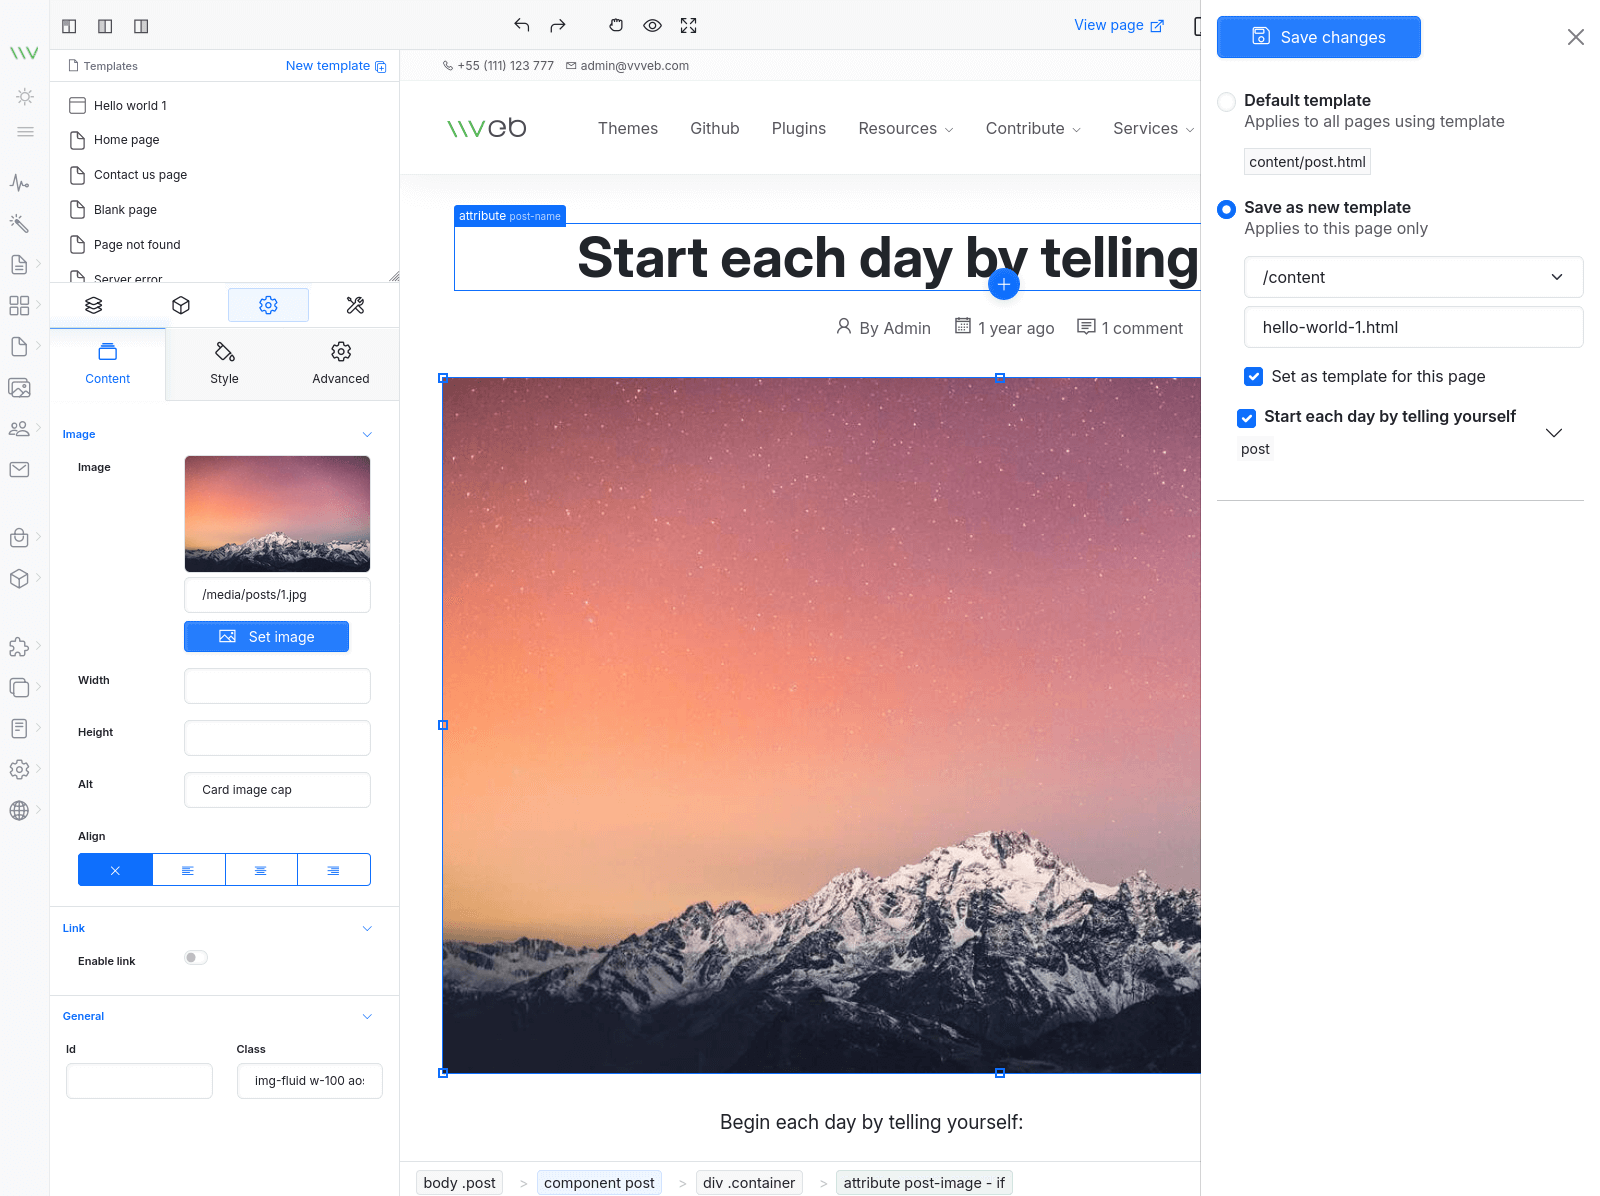This screenshot has width=1600, height=1196.
Task: Enter fullscreen mode with the expand icon
Action: 688,26
